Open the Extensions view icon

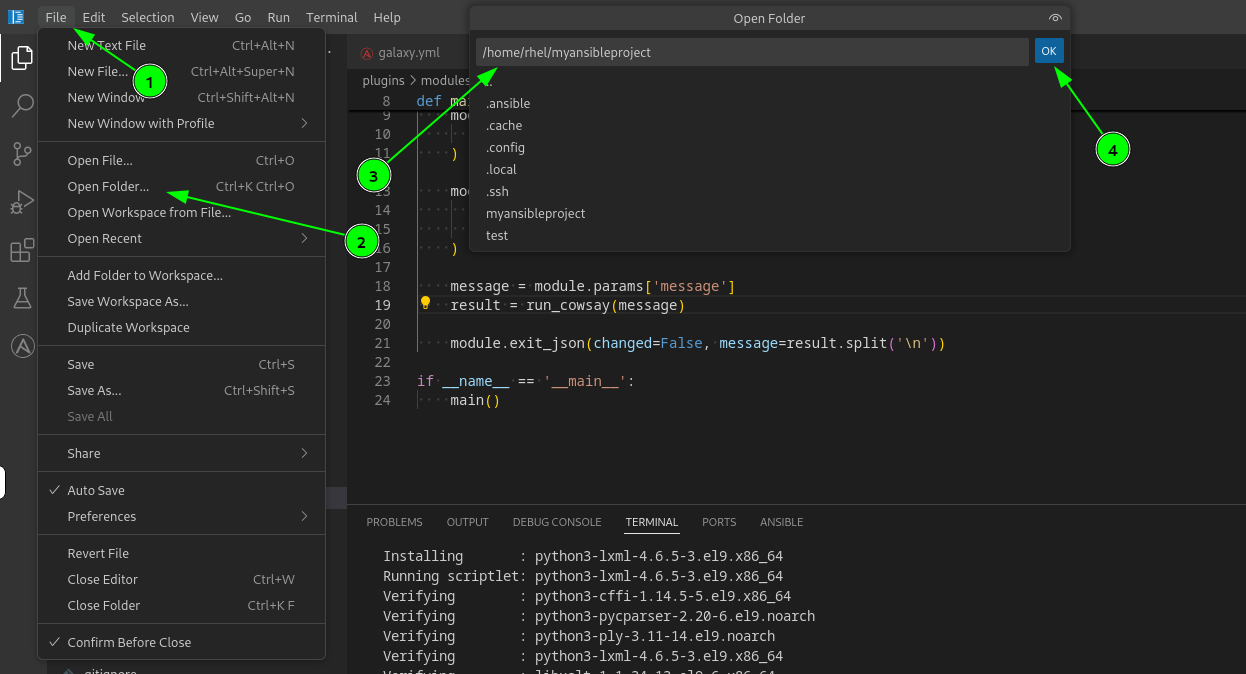22,250
